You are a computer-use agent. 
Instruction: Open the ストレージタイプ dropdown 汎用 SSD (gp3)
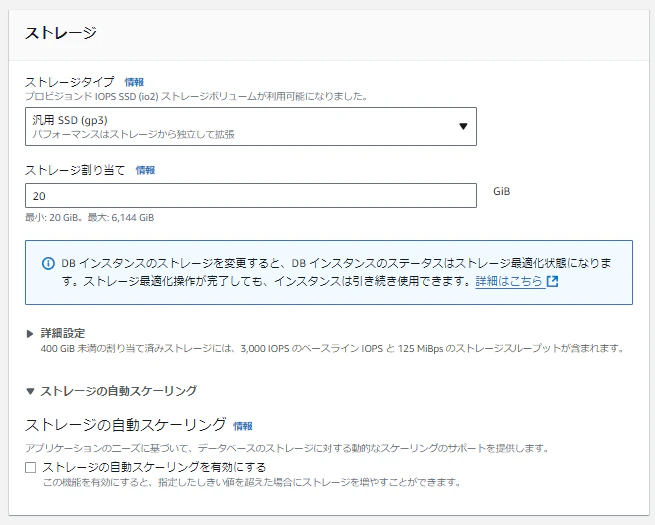251,127
